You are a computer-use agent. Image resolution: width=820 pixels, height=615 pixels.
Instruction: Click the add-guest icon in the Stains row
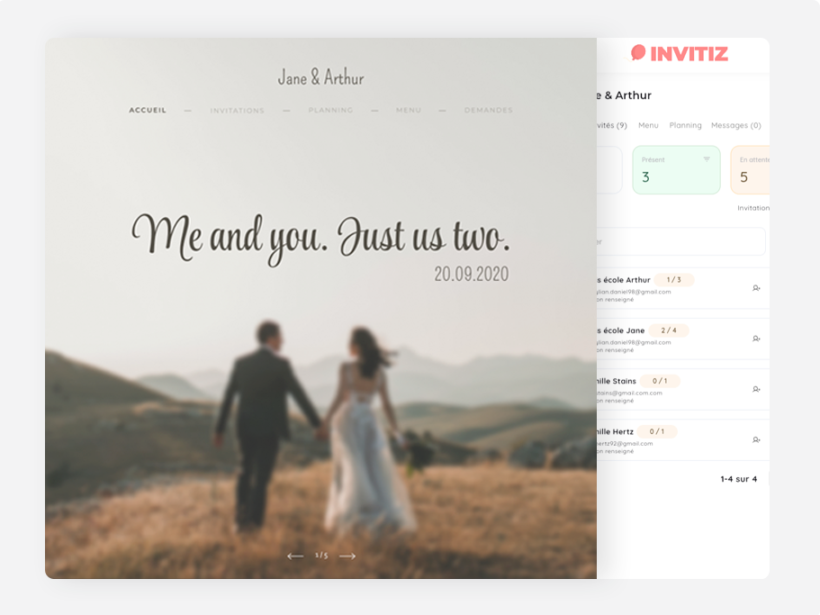coord(756,389)
